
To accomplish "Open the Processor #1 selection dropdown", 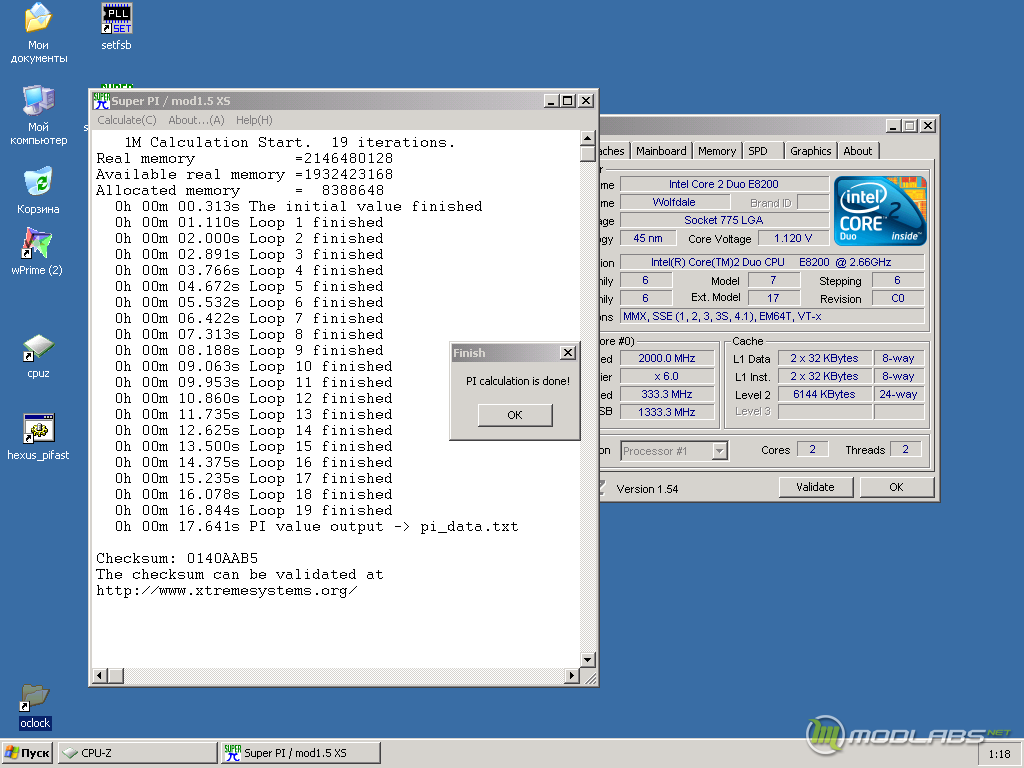I will 719,451.
